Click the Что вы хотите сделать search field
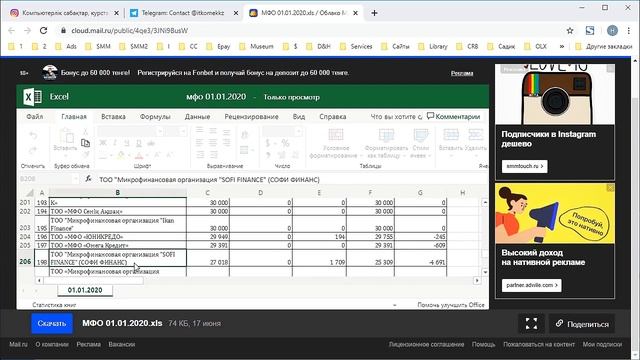 [396, 116]
